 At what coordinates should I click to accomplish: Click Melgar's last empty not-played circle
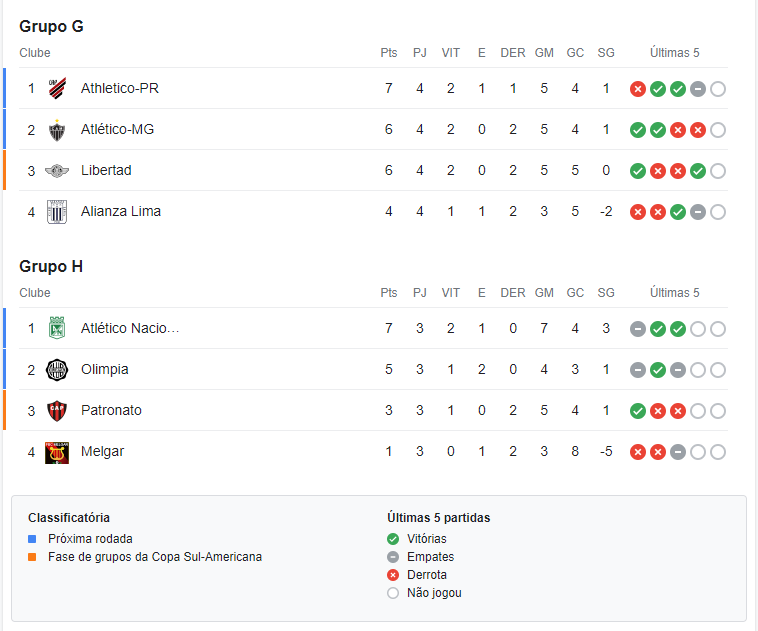point(718,453)
